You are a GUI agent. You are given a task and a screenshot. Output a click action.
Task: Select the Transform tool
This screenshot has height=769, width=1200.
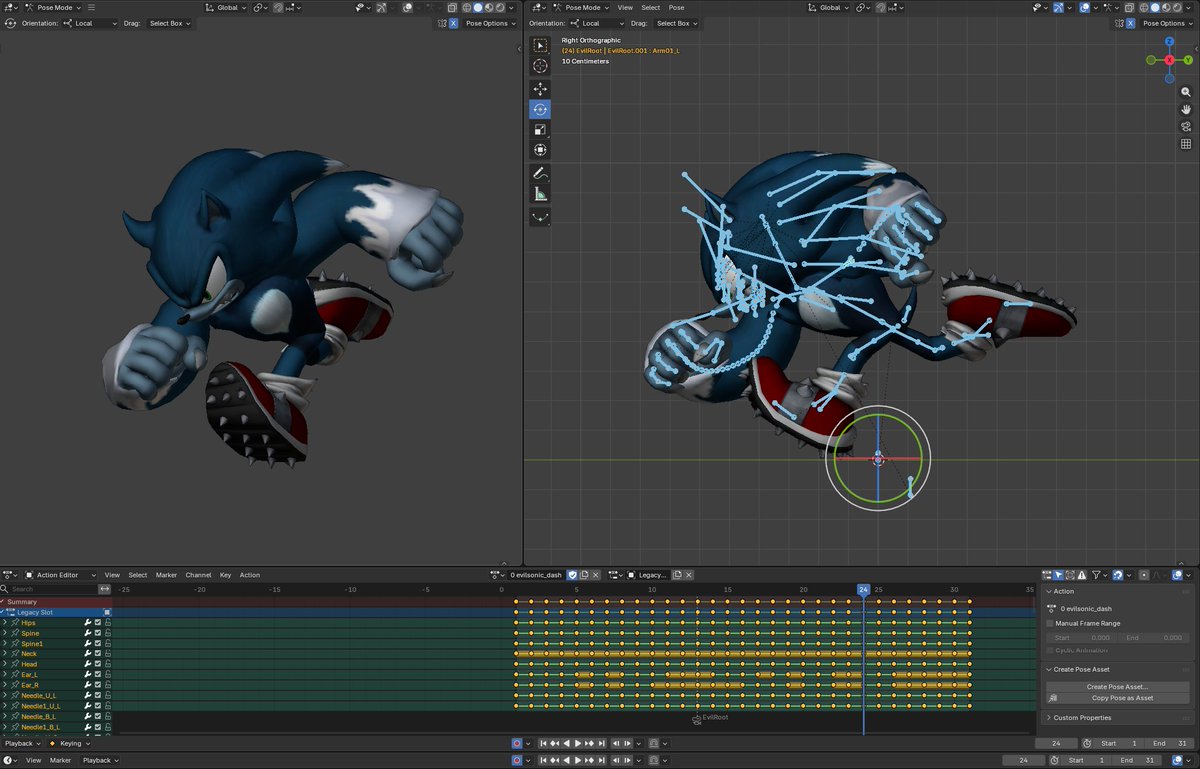pyautogui.click(x=540, y=149)
